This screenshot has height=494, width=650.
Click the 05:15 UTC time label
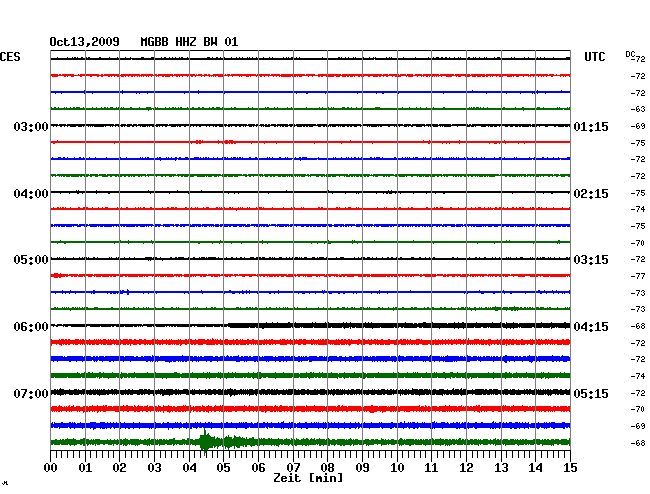click(591, 393)
